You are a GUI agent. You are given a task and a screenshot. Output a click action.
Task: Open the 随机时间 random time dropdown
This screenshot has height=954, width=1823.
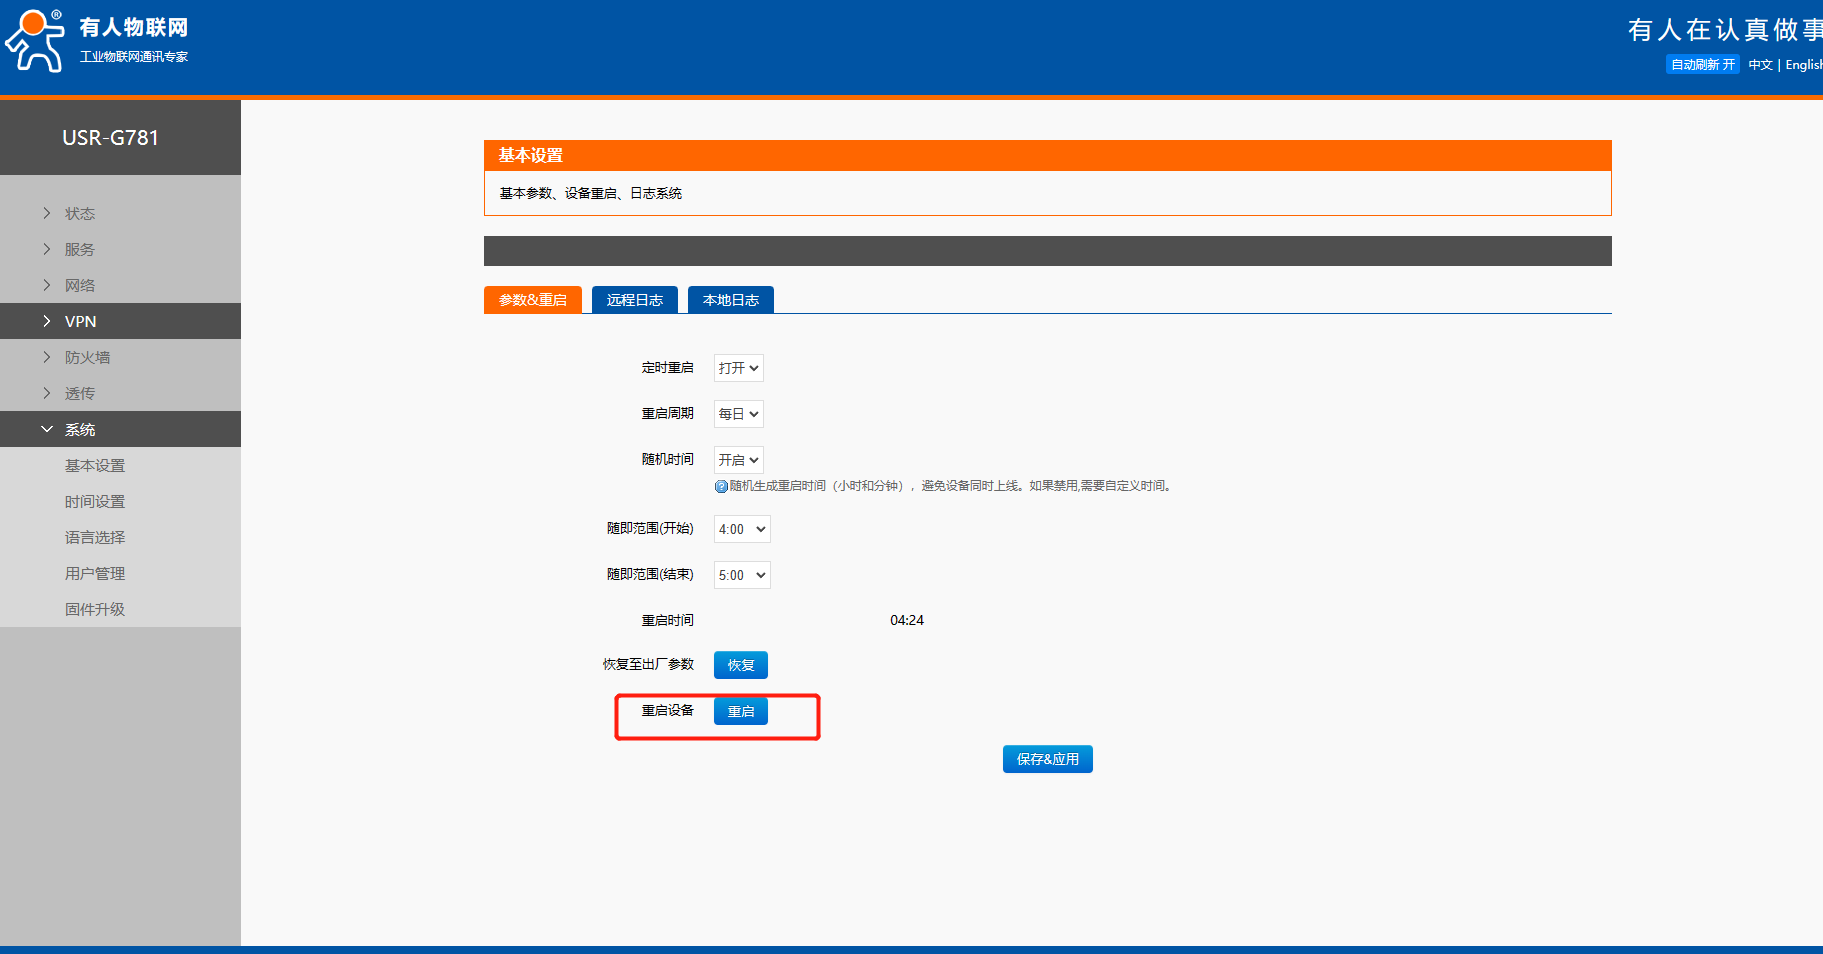pyautogui.click(x=738, y=460)
